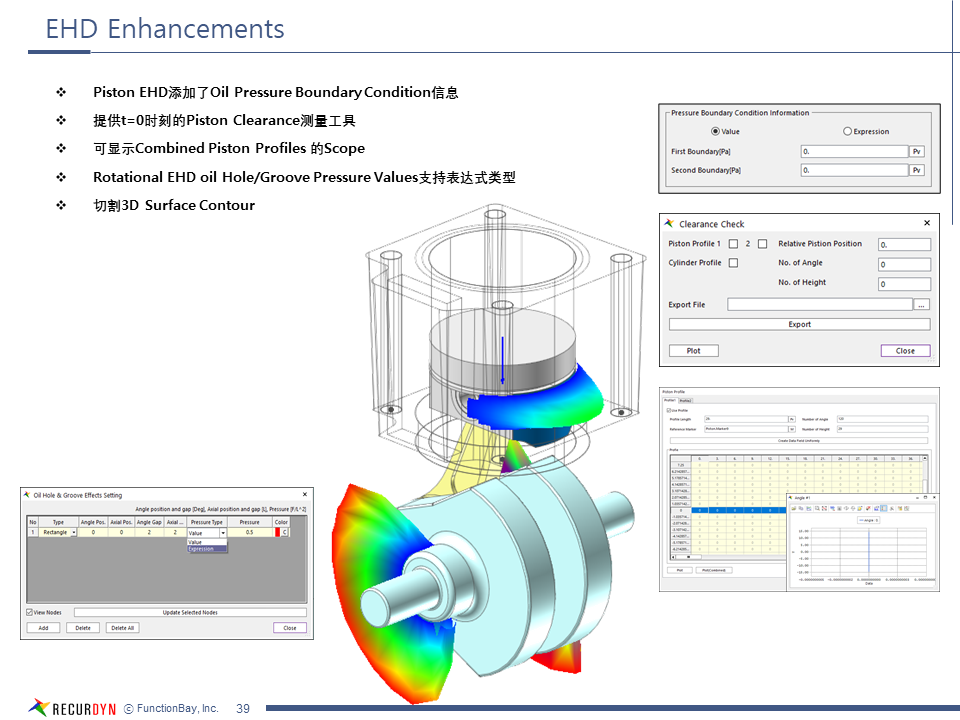Click the Export button in Clearance Check
This screenshot has width=960, height=720.
[x=799, y=324]
